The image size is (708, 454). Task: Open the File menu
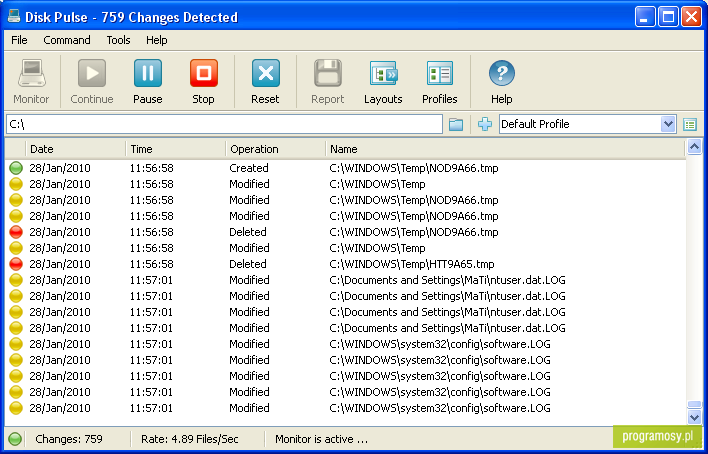(x=19, y=40)
